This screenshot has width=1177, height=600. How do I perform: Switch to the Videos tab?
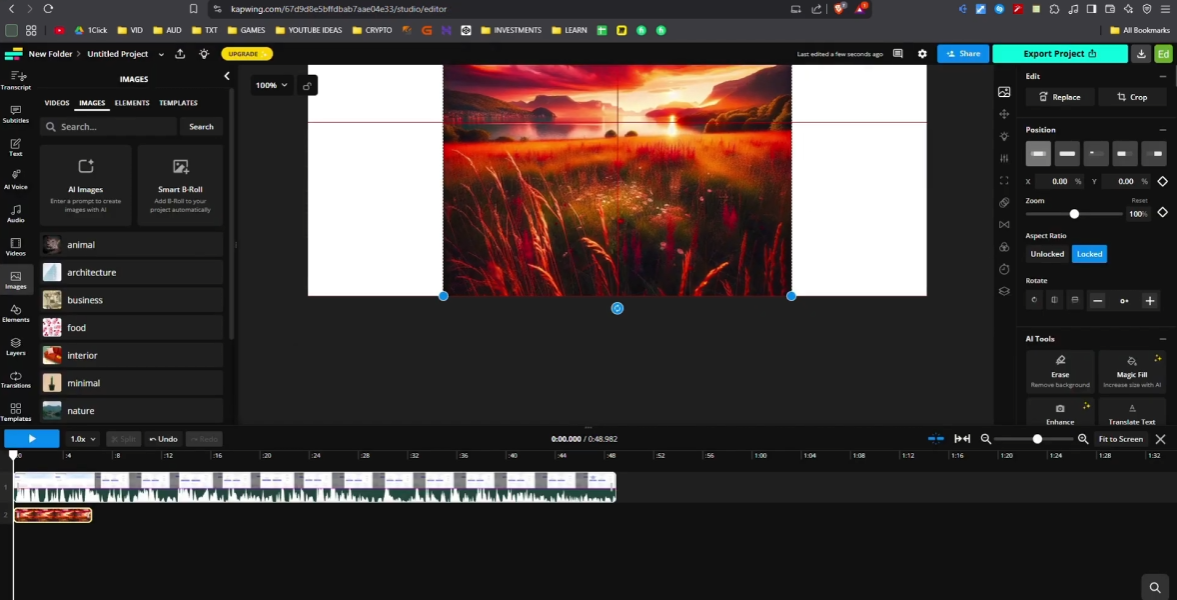[56, 103]
